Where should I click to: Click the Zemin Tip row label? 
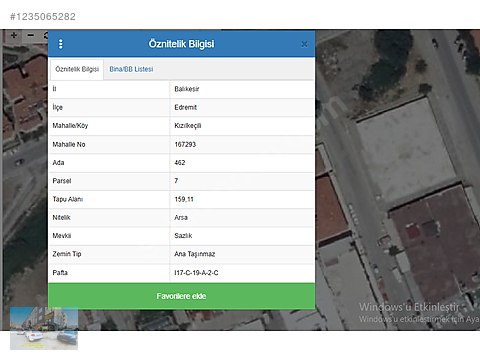coord(67,254)
